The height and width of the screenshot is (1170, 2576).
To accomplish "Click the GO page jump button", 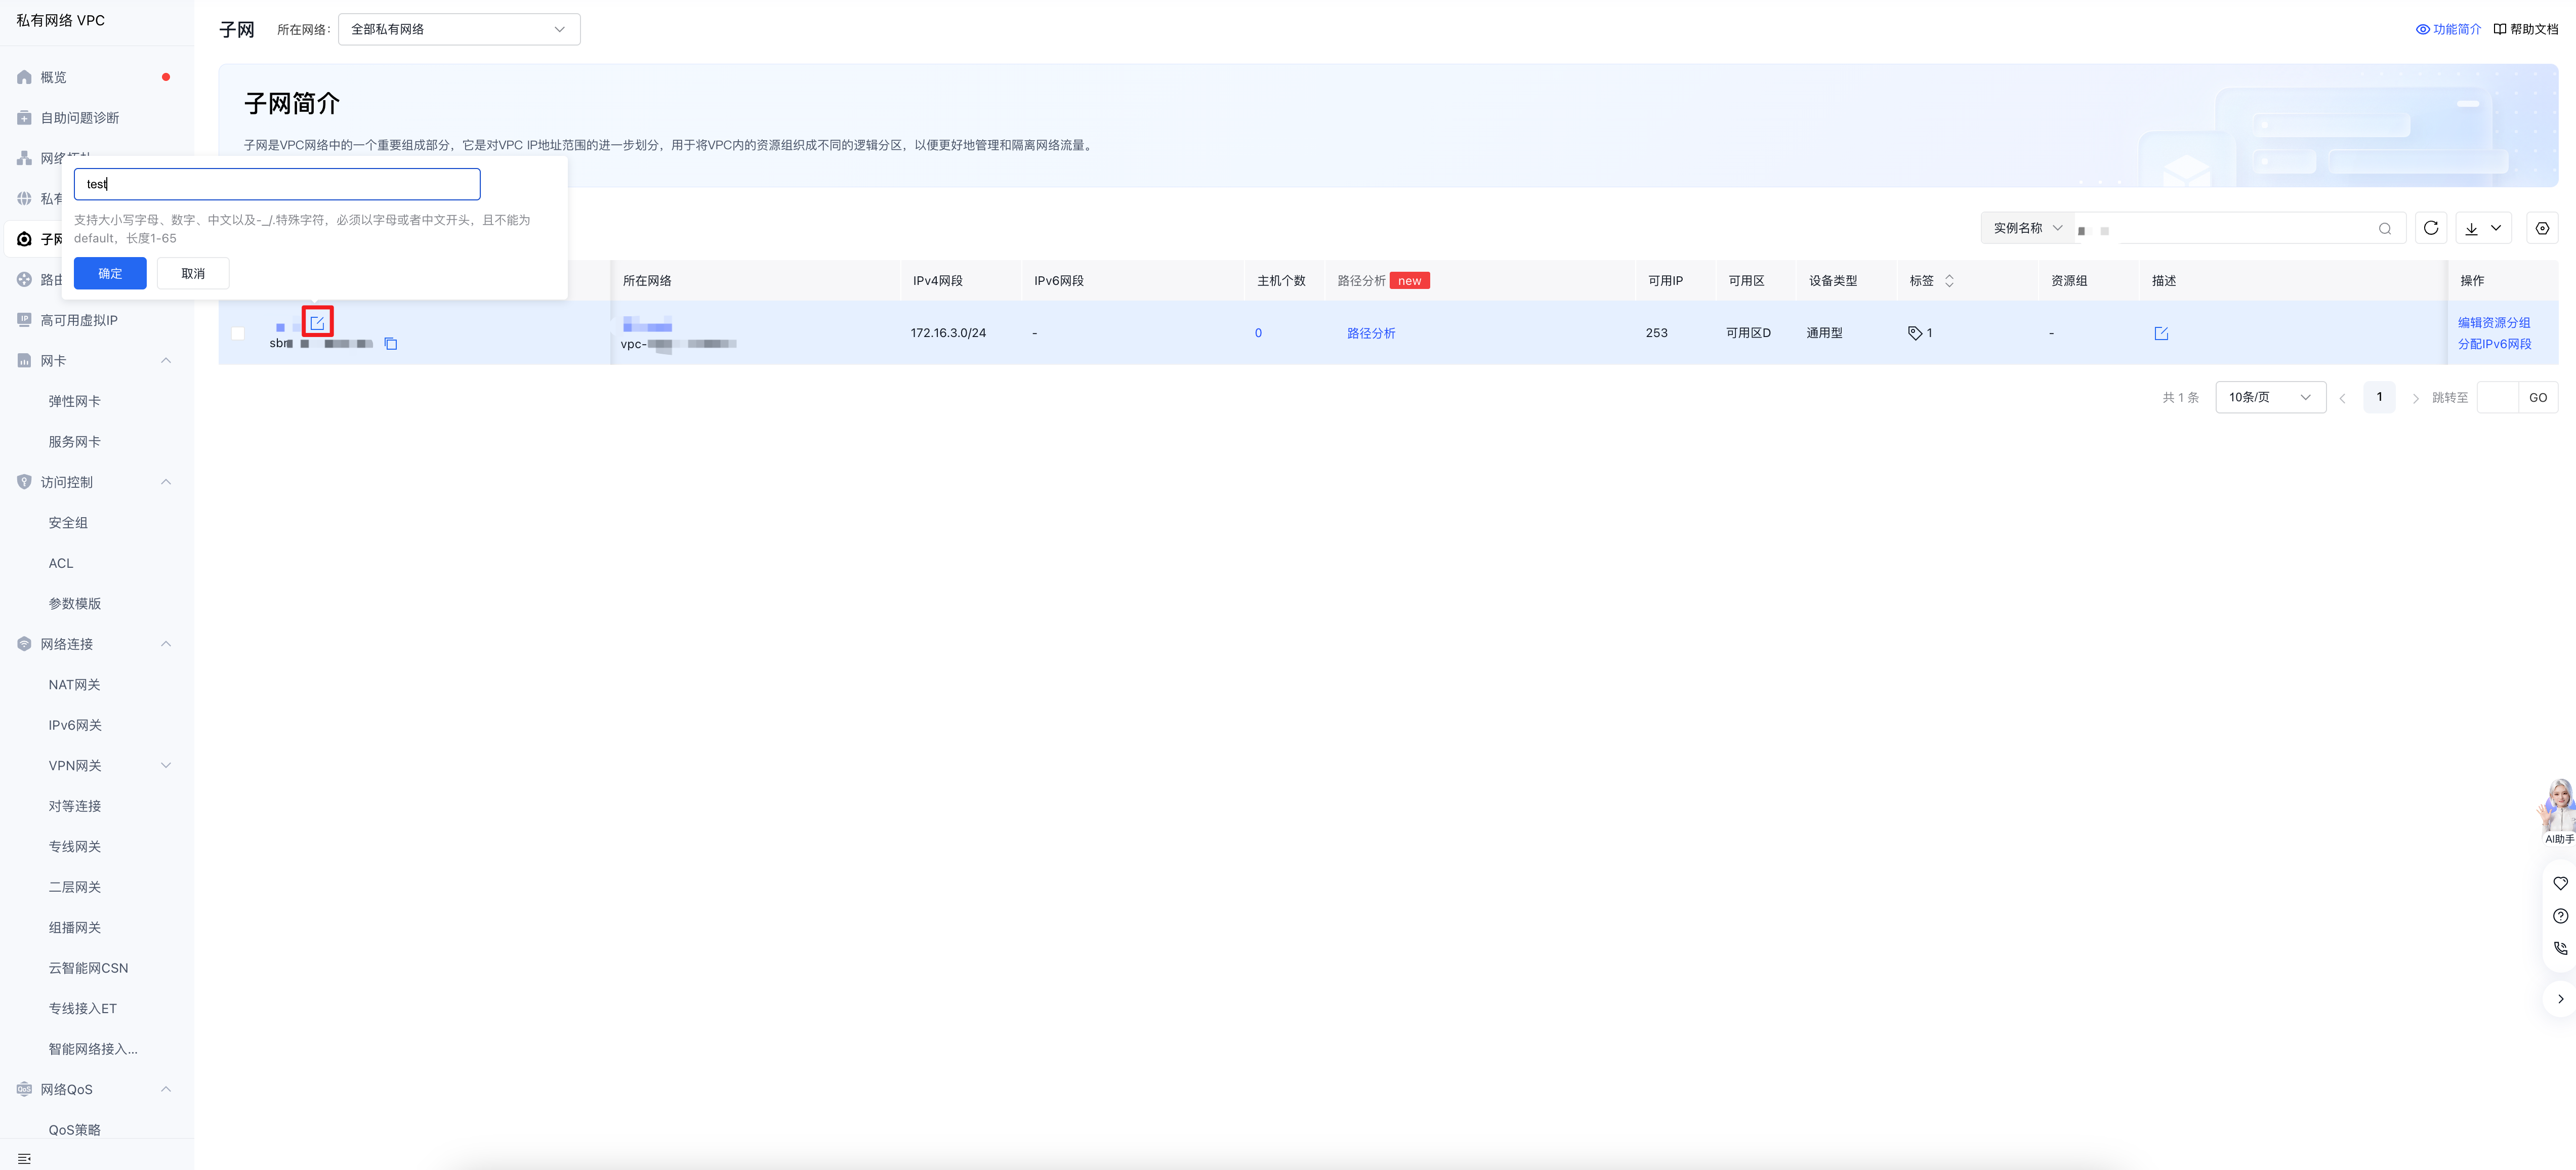I will click(x=2538, y=397).
